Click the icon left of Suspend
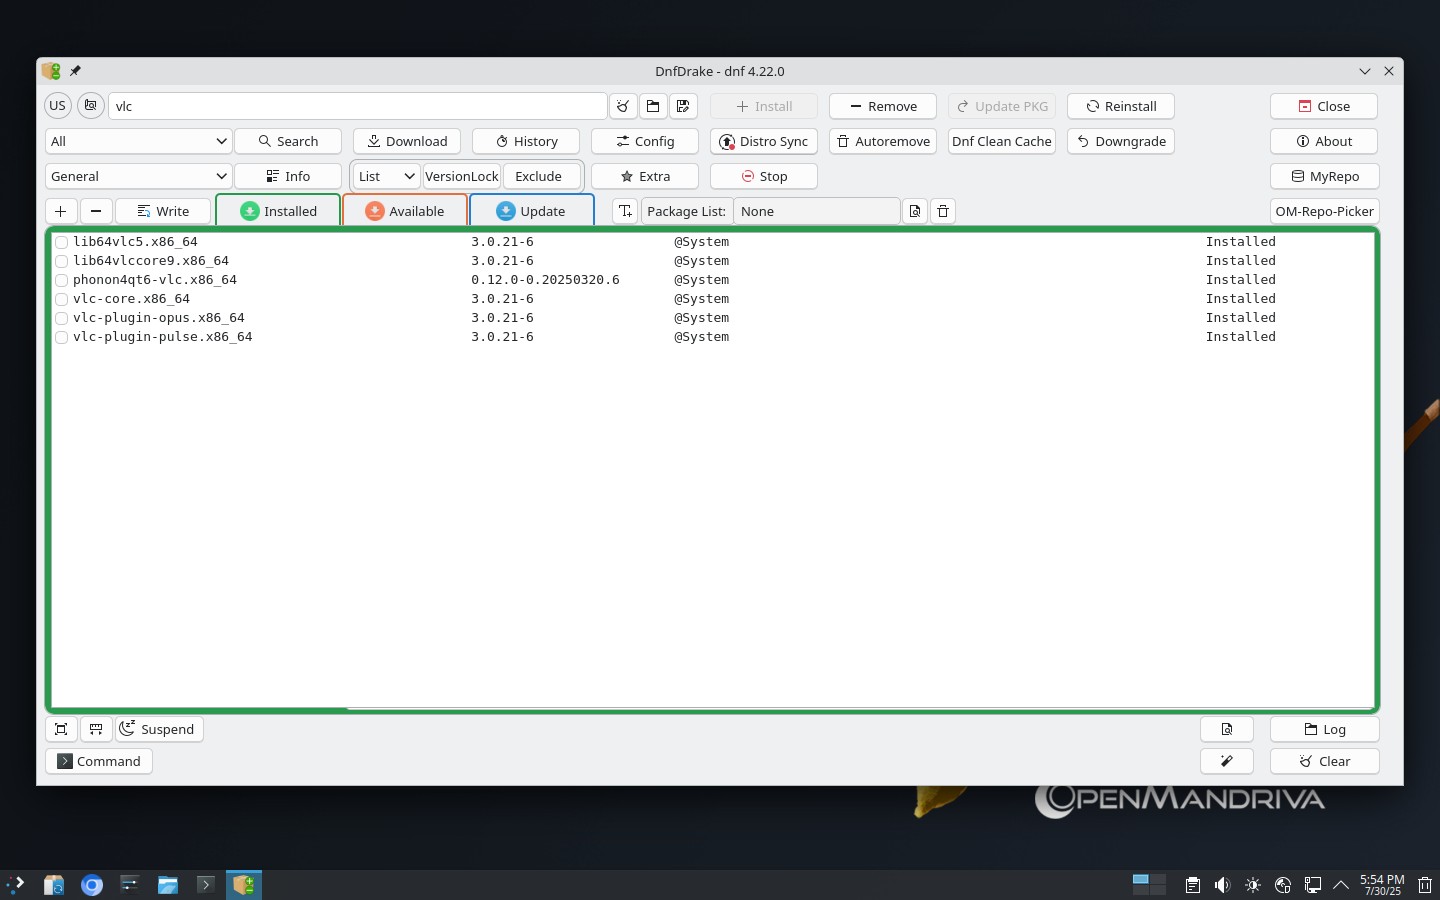The image size is (1440, 900). [x=96, y=729]
